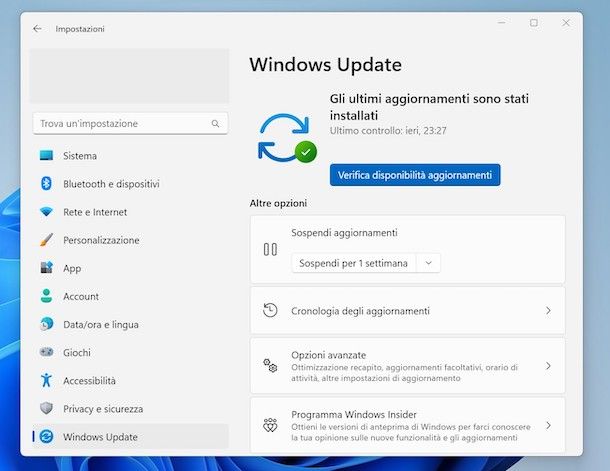The width and height of the screenshot is (610, 471).
Task: Click the pause icon for Sospendi aggiornamenti
Action: coord(270,249)
